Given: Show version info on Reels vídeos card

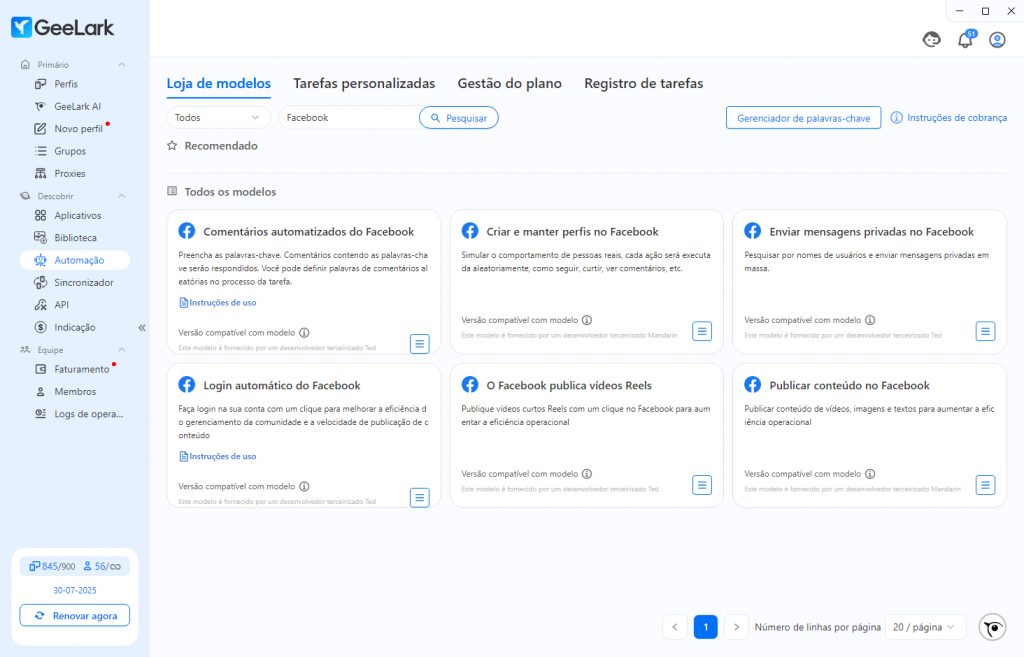Looking at the screenshot, I should point(587,474).
